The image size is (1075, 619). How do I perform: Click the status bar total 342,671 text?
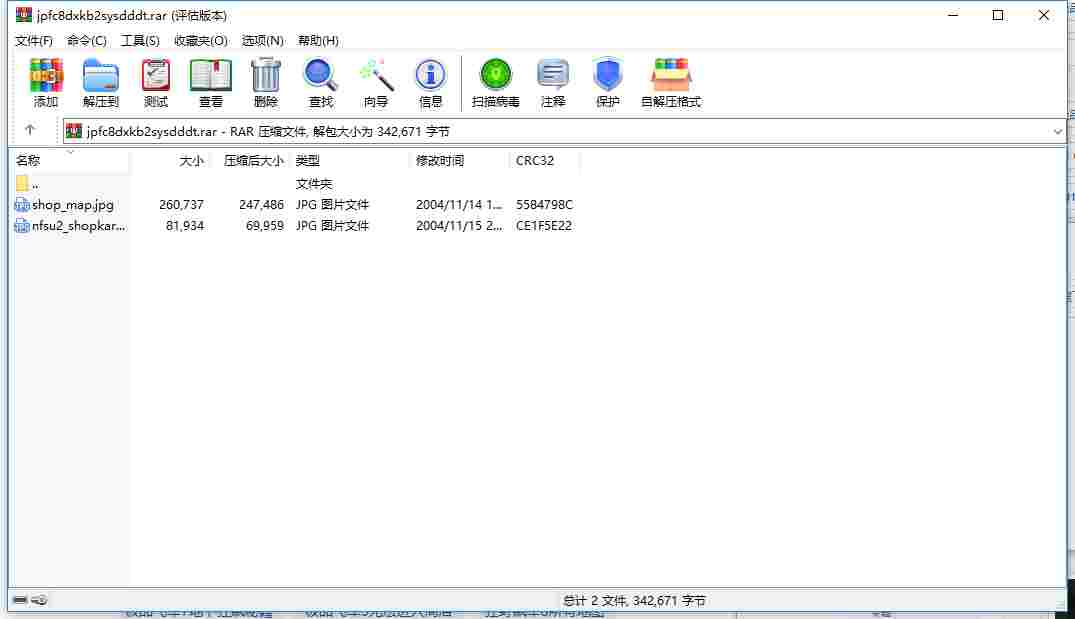coord(634,600)
